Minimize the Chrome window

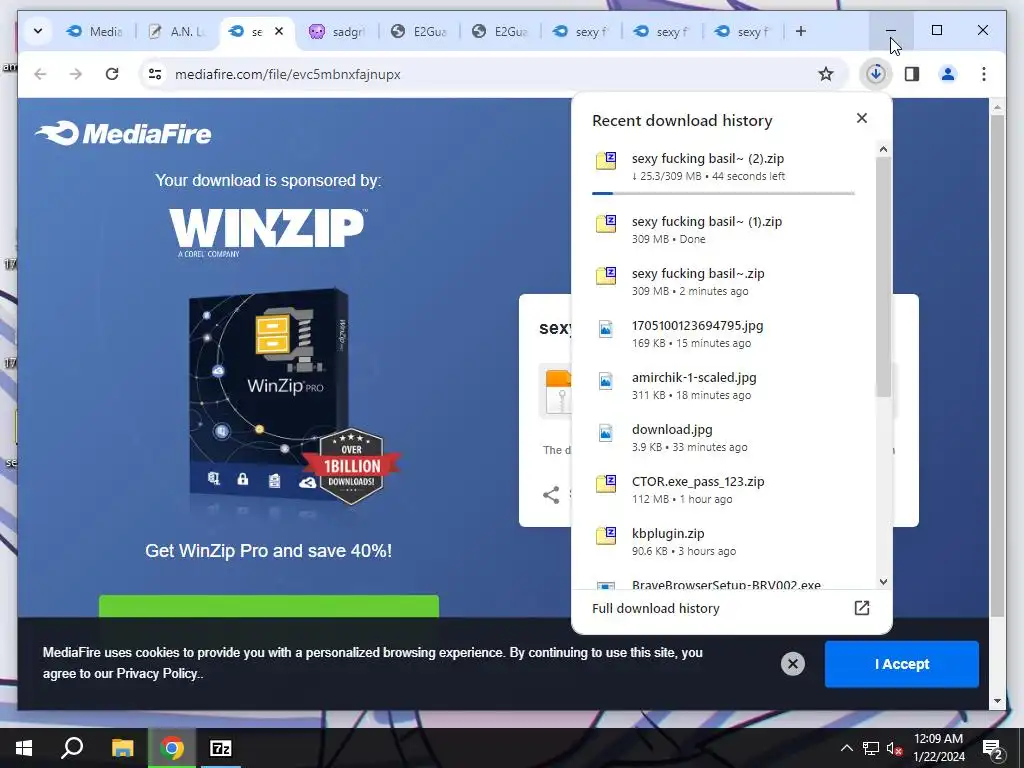891,31
